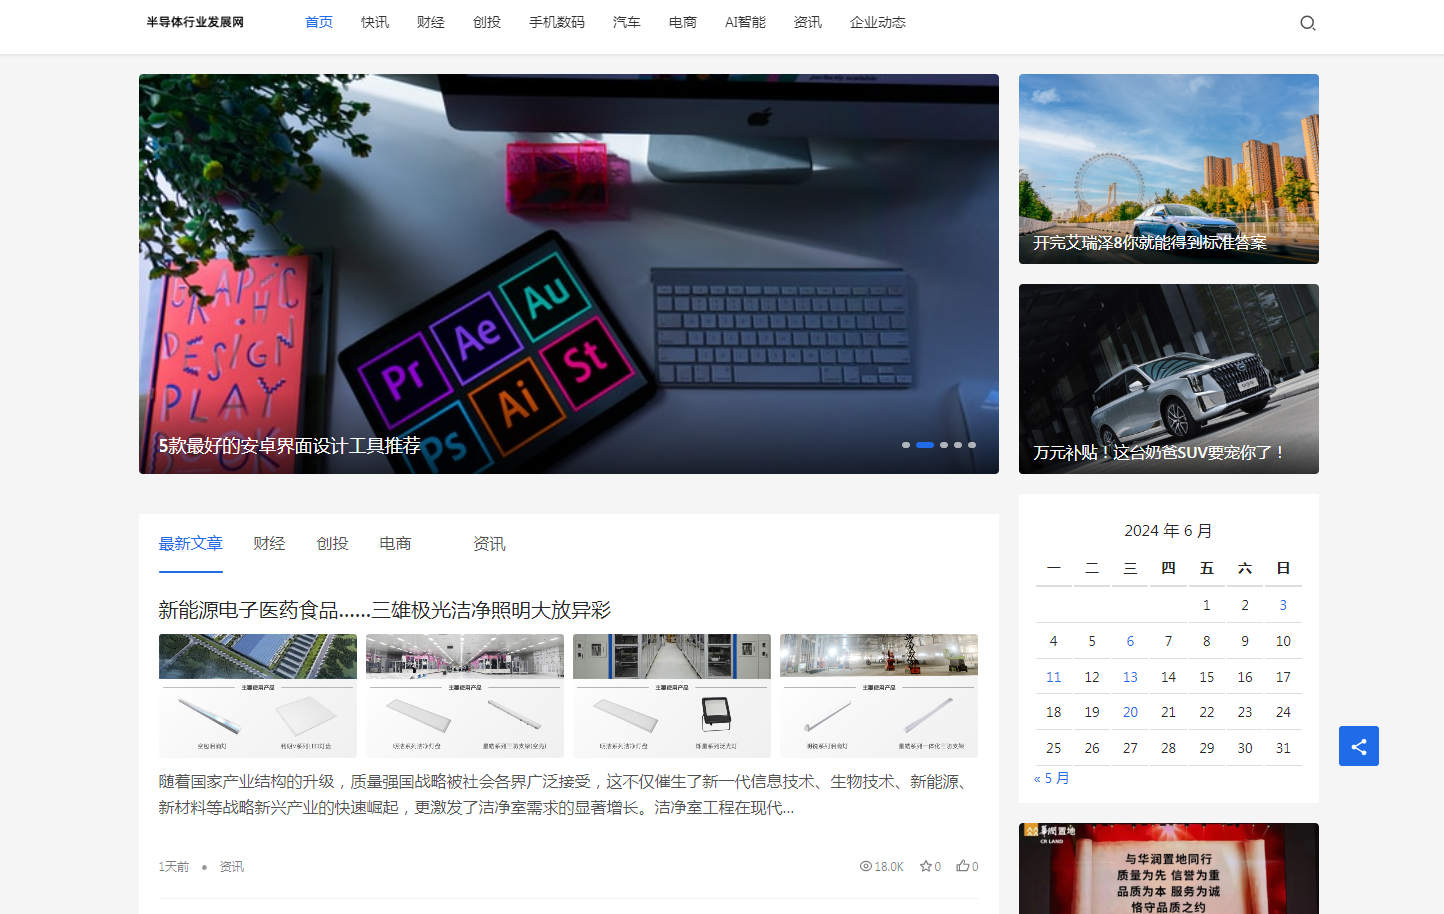The width and height of the screenshot is (1444, 914).
Task: Open 资讯 in the top navigation bar
Action: tap(808, 22)
